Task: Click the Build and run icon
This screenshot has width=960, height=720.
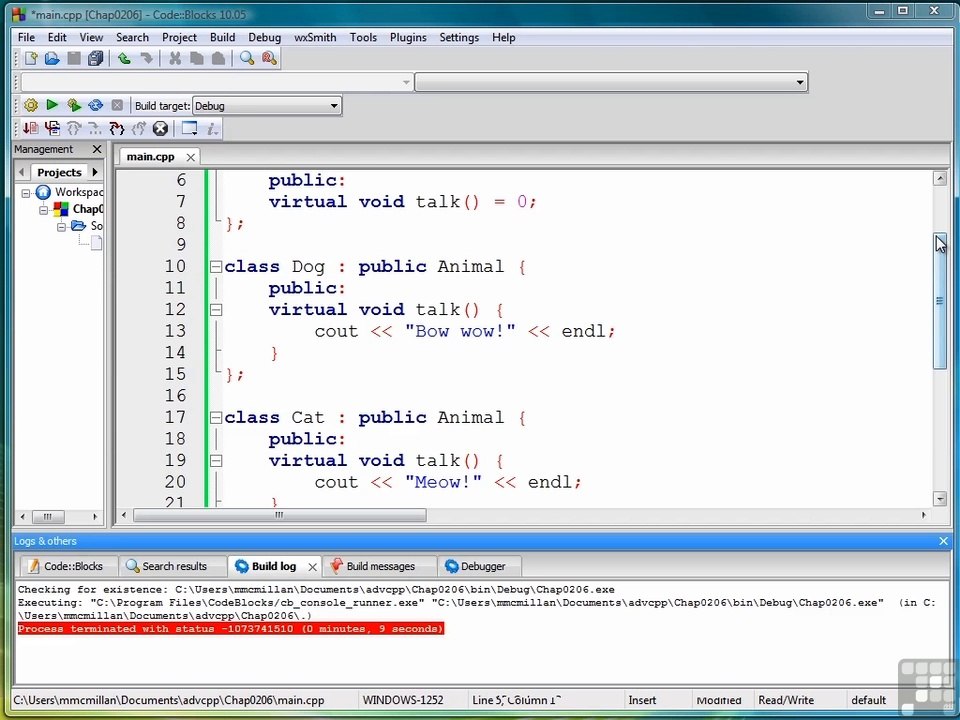Action: pyautogui.click(x=74, y=105)
